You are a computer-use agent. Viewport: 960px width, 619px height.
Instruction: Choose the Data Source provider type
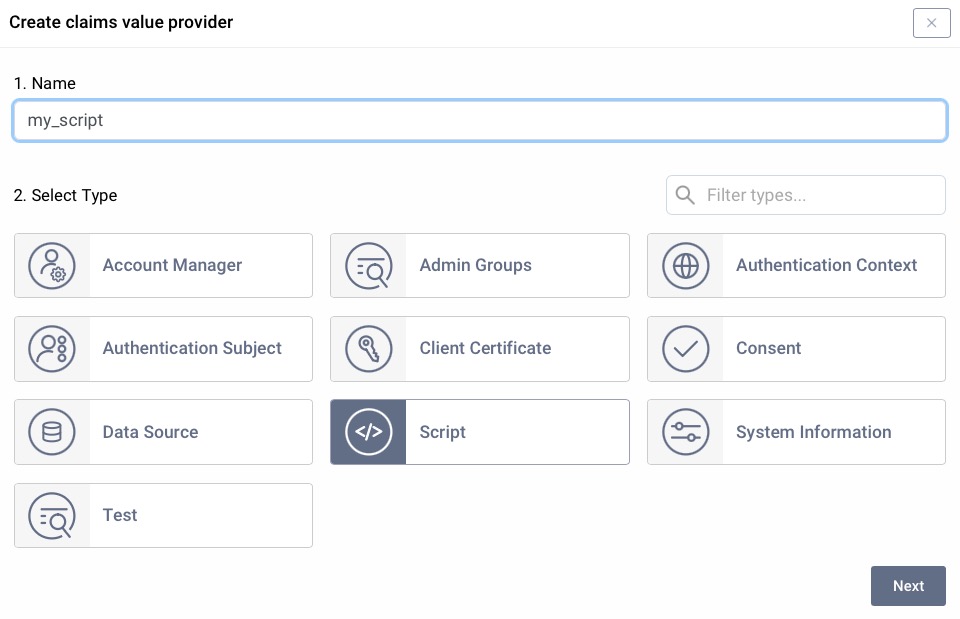pos(163,432)
